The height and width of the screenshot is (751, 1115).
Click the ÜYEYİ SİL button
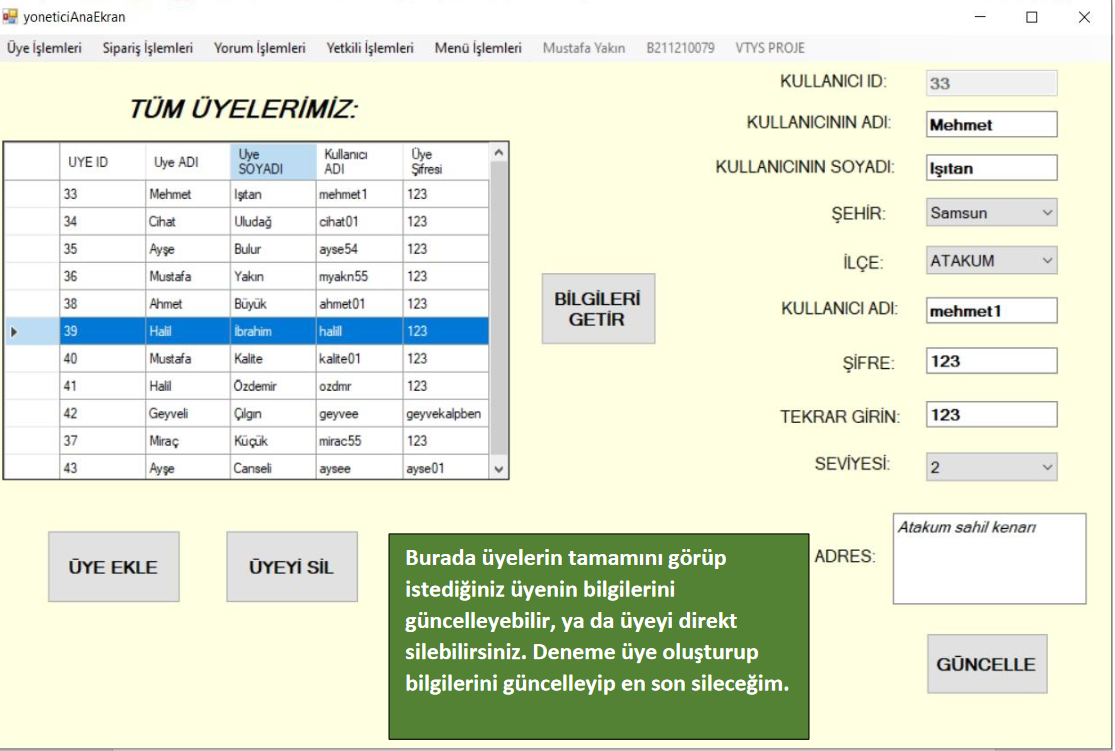pos(291,567)
